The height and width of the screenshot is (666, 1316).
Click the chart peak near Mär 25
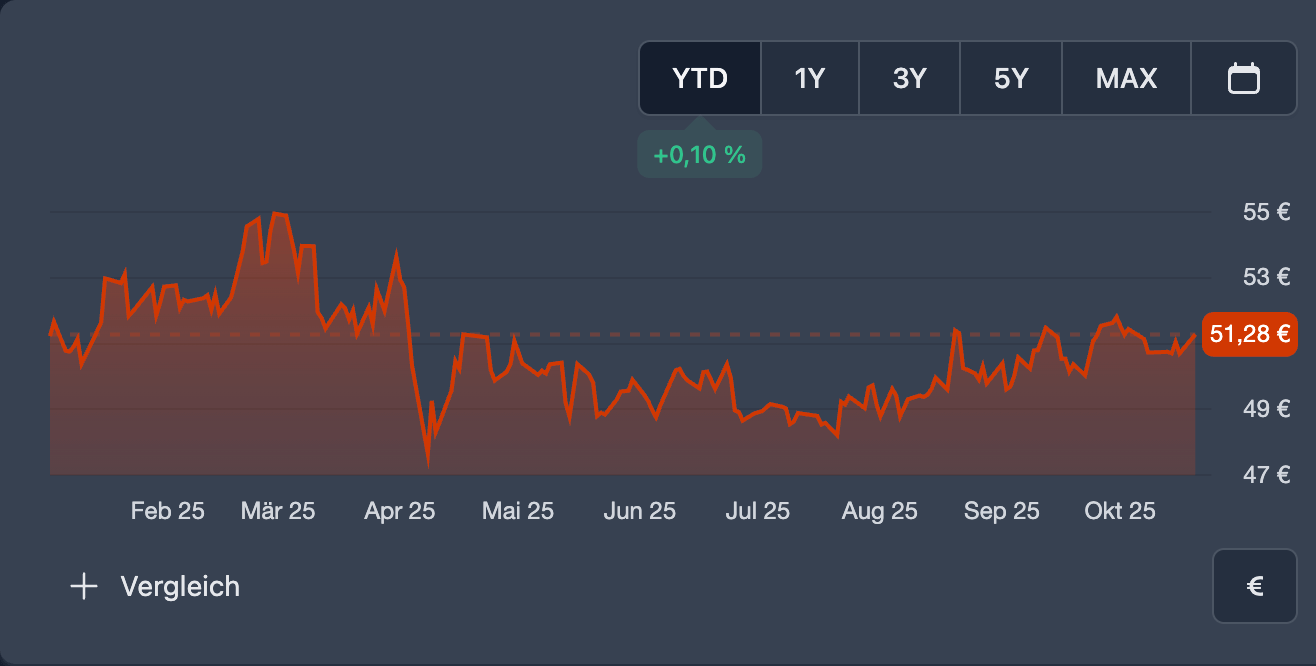tap(278, 213)
